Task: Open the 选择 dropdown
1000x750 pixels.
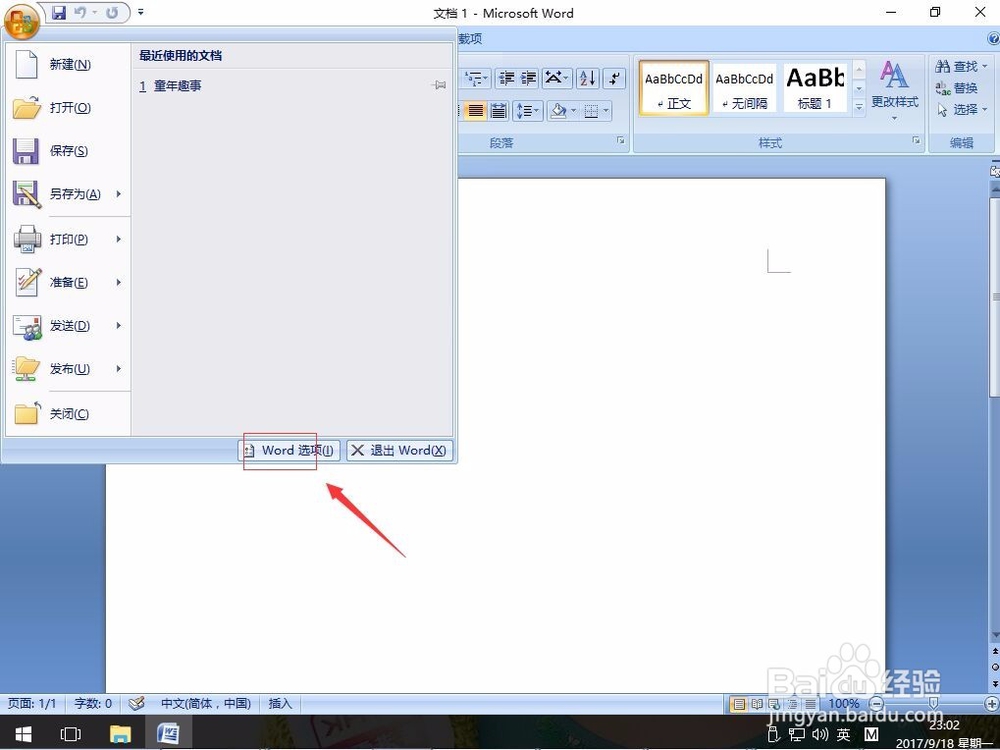Action: tap(961, 110)
